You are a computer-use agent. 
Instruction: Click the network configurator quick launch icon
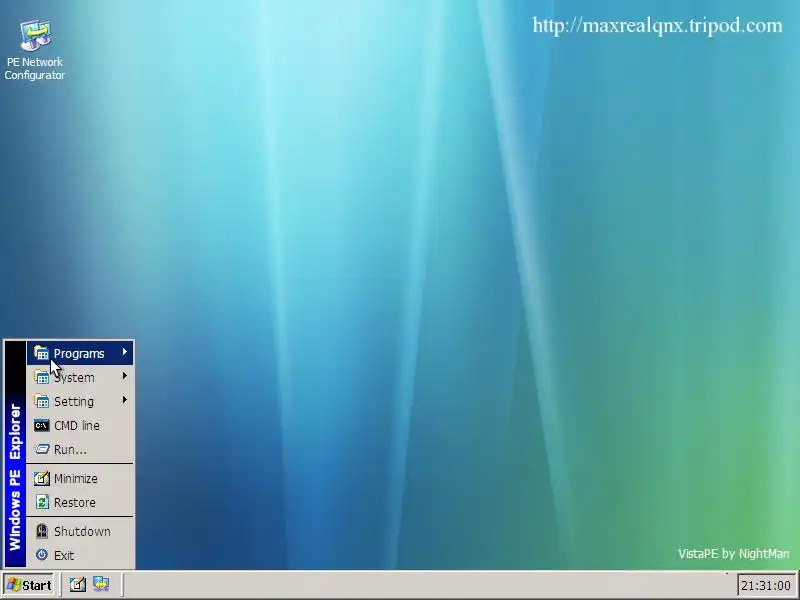(101, 584)
